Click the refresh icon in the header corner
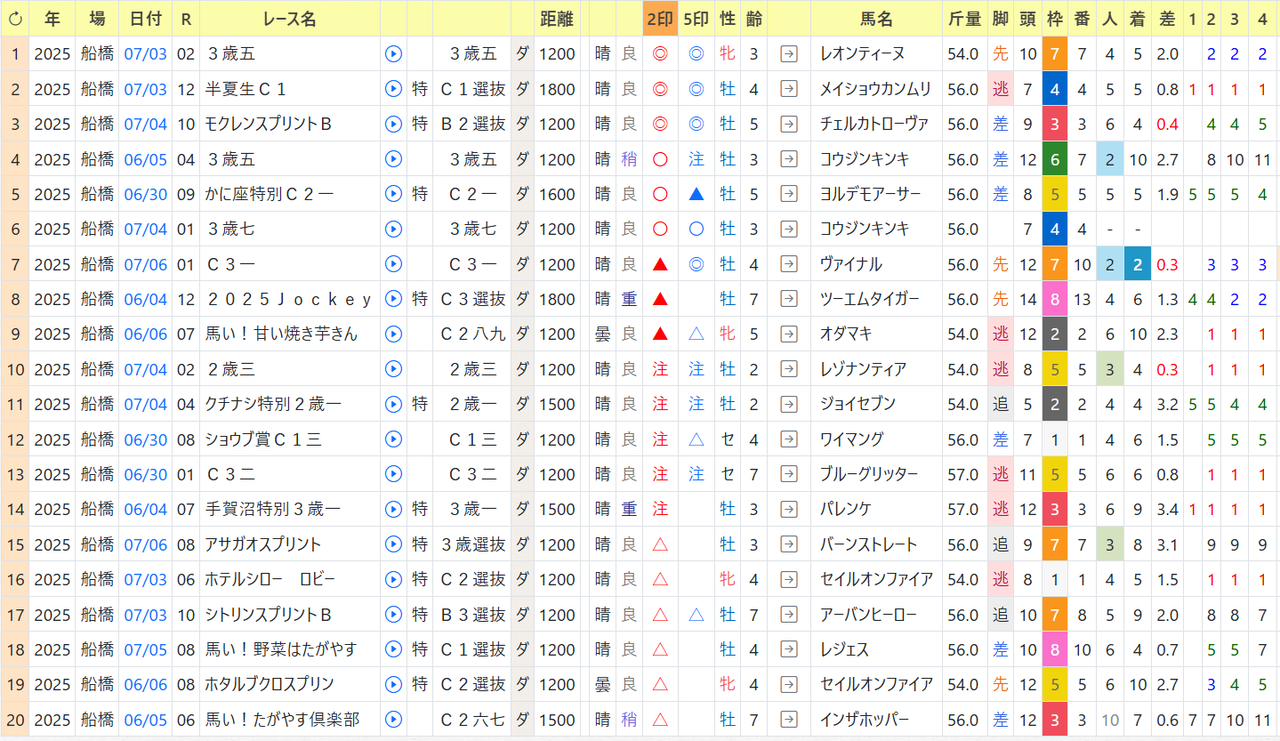The image size is (1280, 741). [x=15, y=18]
